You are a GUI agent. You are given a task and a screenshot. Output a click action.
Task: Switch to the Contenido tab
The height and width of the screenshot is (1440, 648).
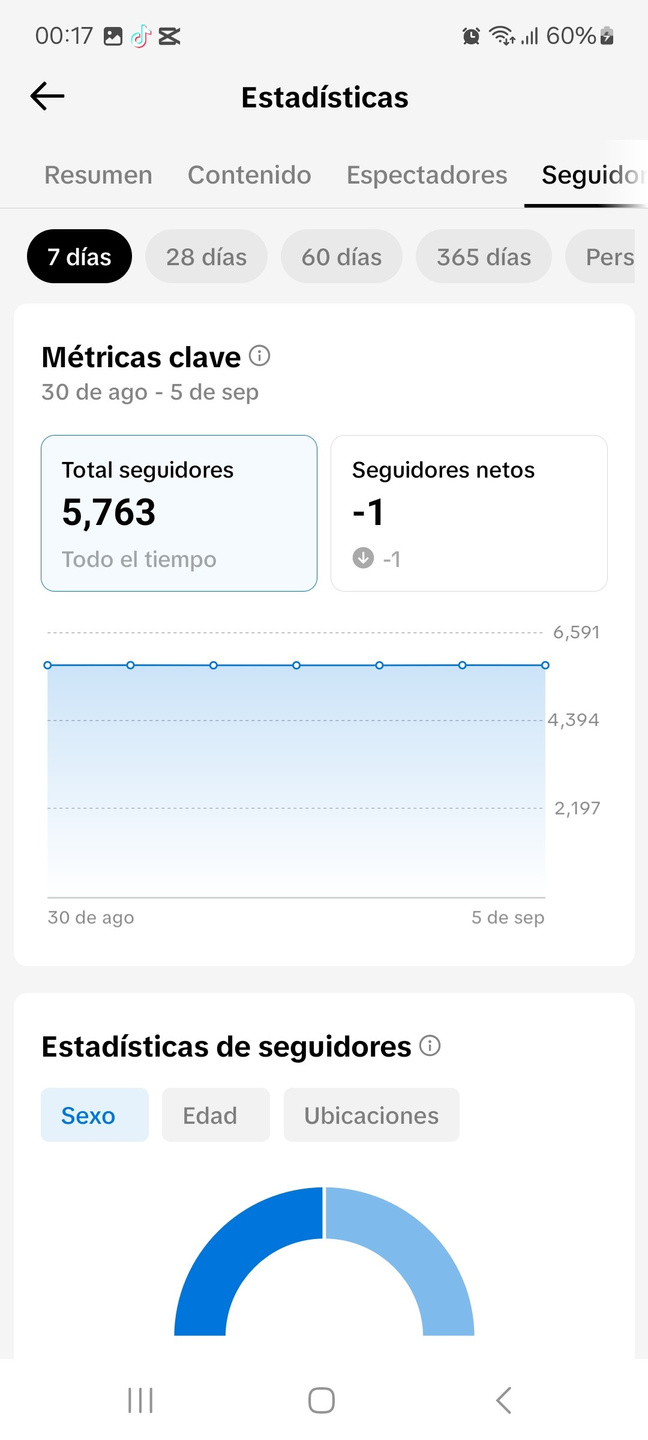249,175
